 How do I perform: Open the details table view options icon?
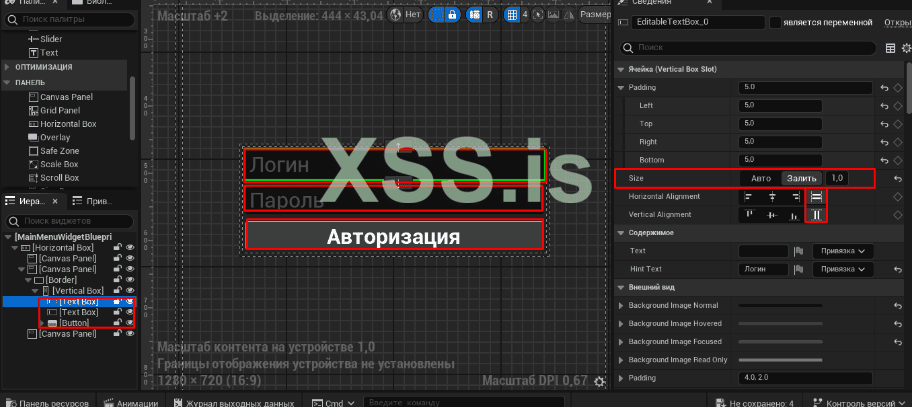[x=890, y=48]
